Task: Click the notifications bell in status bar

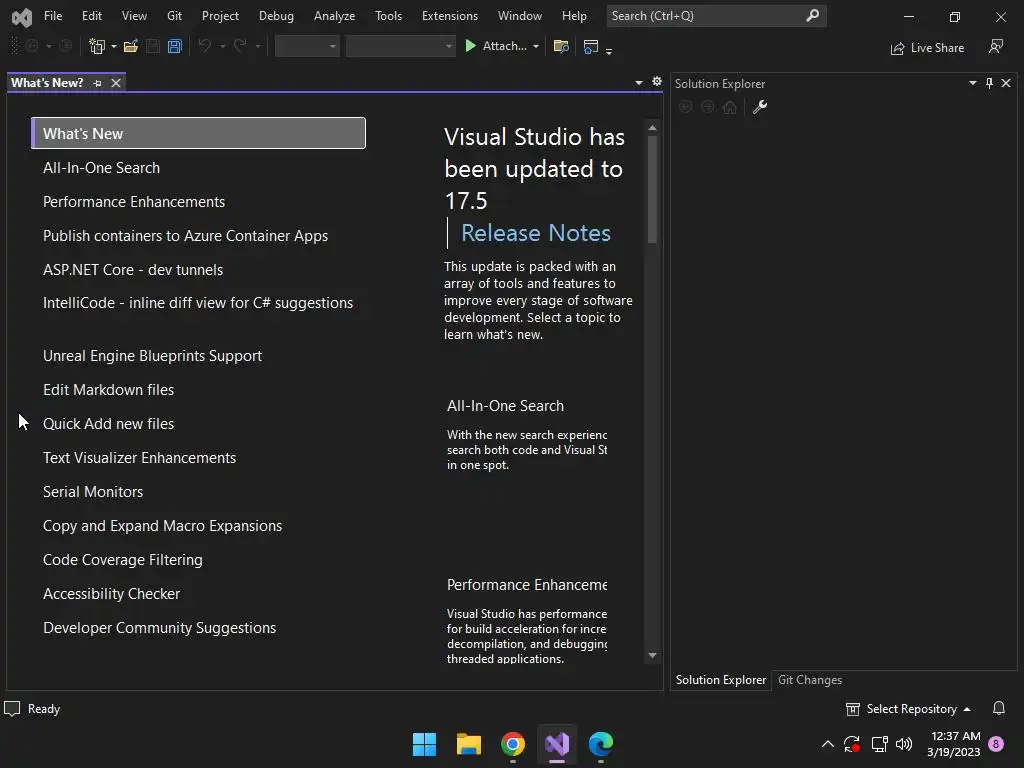Action: [999, 709]
